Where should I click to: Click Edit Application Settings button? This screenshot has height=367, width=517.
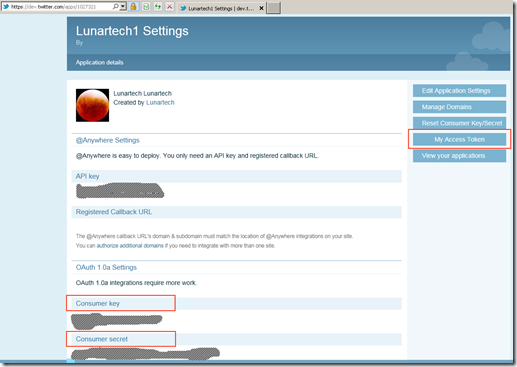(459, 91)
